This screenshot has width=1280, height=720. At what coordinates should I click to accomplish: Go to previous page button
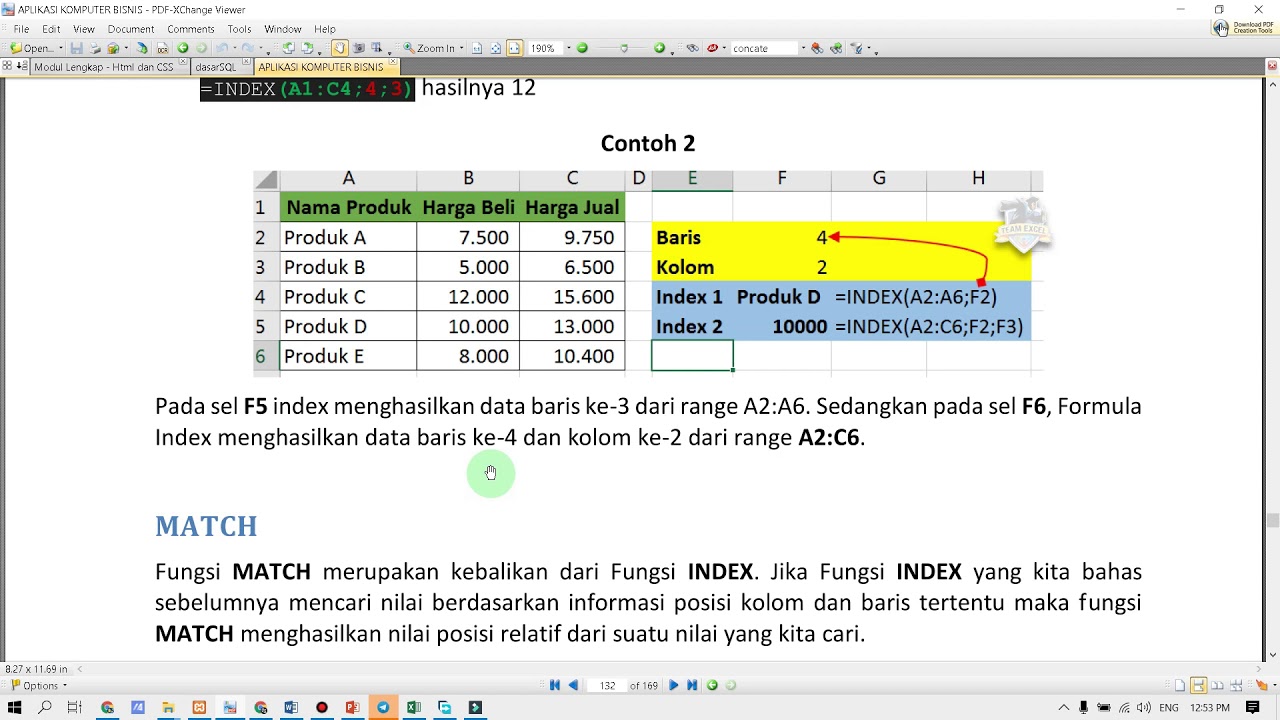pyautogui.click(x=573, y=685)
